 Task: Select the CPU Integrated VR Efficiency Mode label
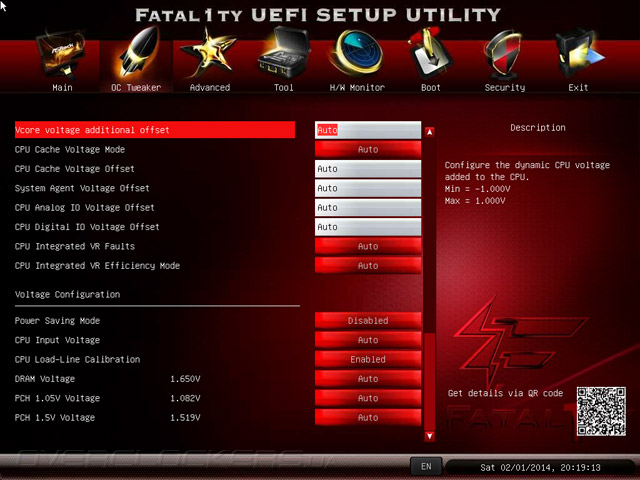click(x=97, y=266)
